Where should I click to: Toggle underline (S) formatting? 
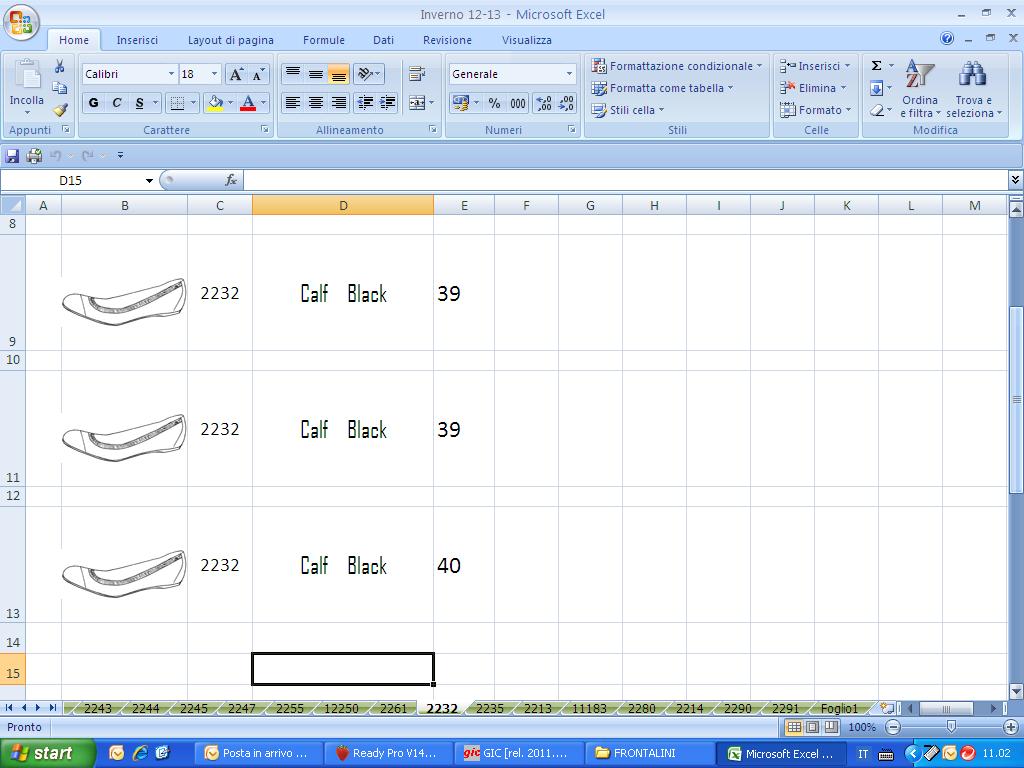pos(139,103)
